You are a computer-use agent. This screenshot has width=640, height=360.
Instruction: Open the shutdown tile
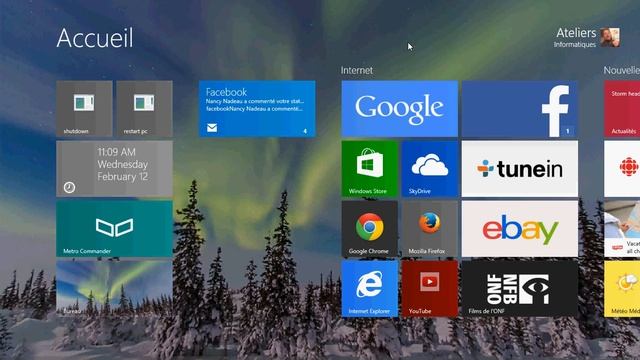point(84,109)
